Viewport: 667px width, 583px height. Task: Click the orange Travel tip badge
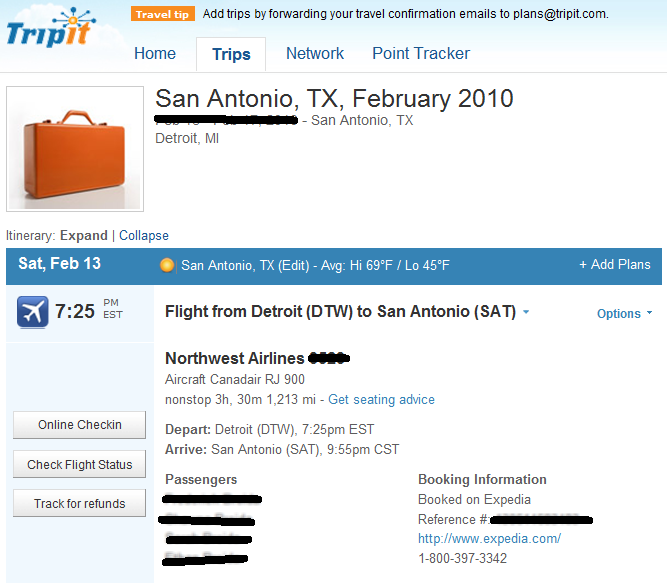[162, 14]
